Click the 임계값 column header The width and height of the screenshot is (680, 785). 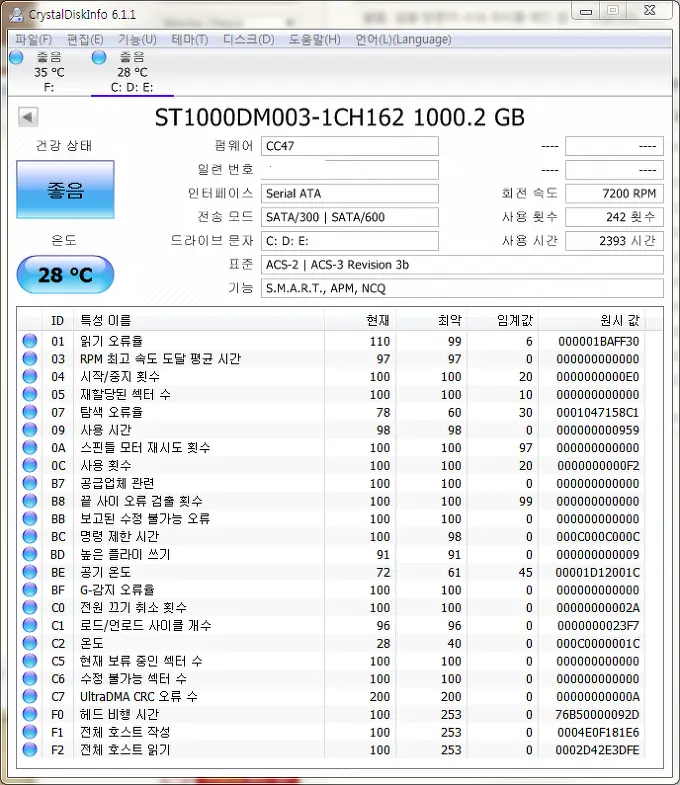tap(503, 320)
